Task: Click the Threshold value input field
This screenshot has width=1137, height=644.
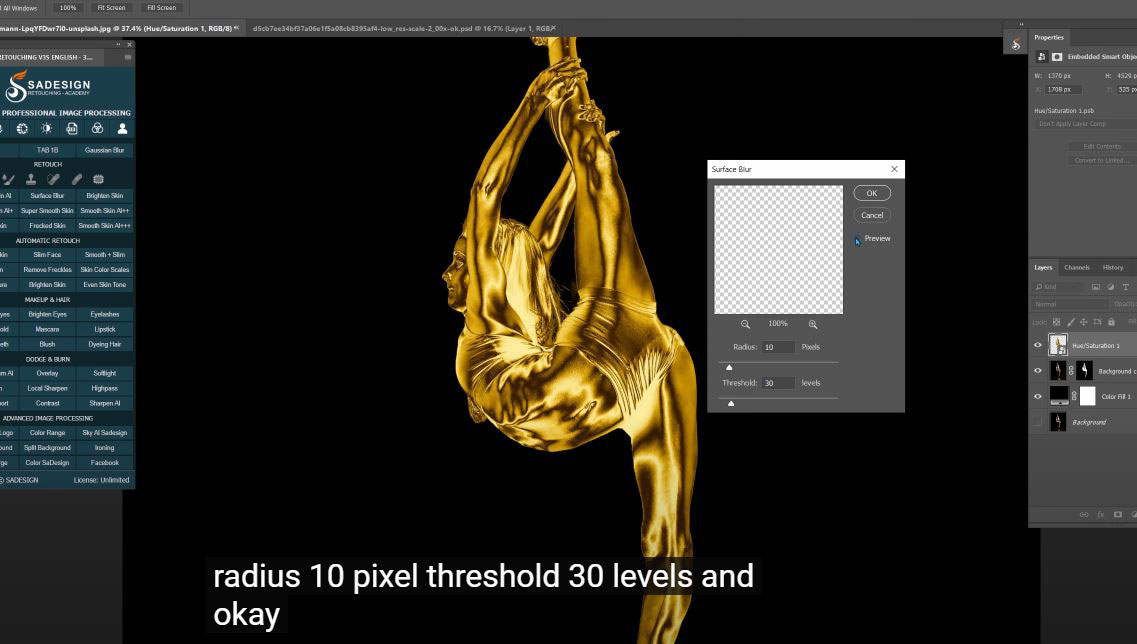Action: point(778,383)
